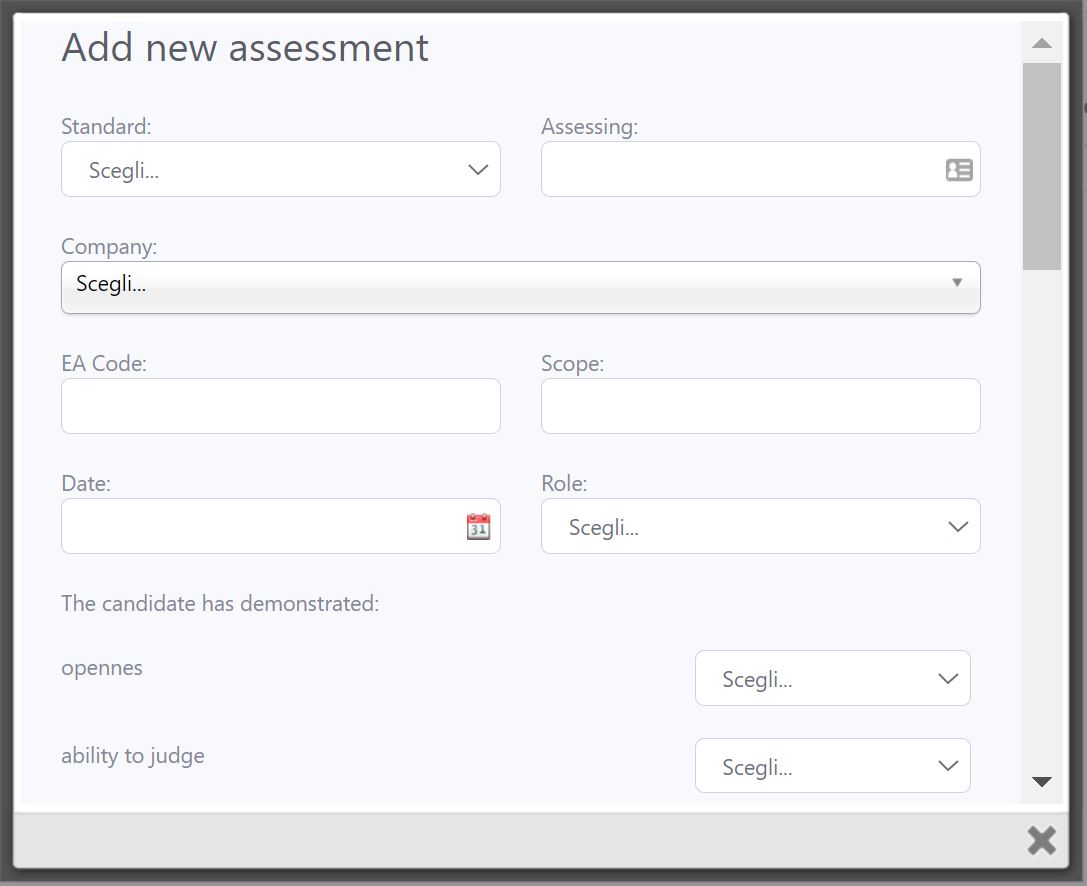The height and width of the screenshot is (886, 1087).
Task: Open the Role dropdown
Action: (760, 527)
